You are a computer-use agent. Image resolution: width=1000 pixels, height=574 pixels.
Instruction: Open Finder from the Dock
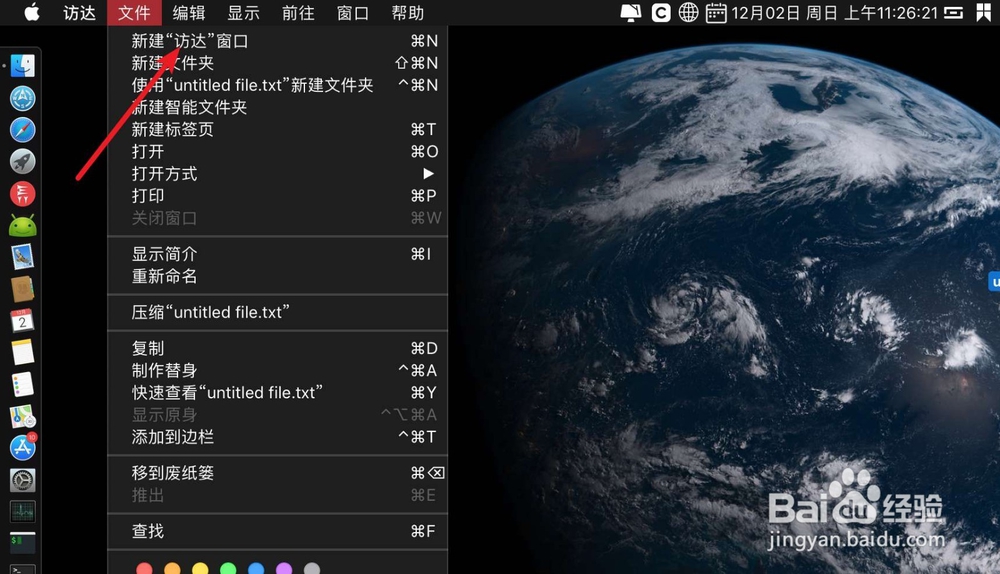[23, 66]
